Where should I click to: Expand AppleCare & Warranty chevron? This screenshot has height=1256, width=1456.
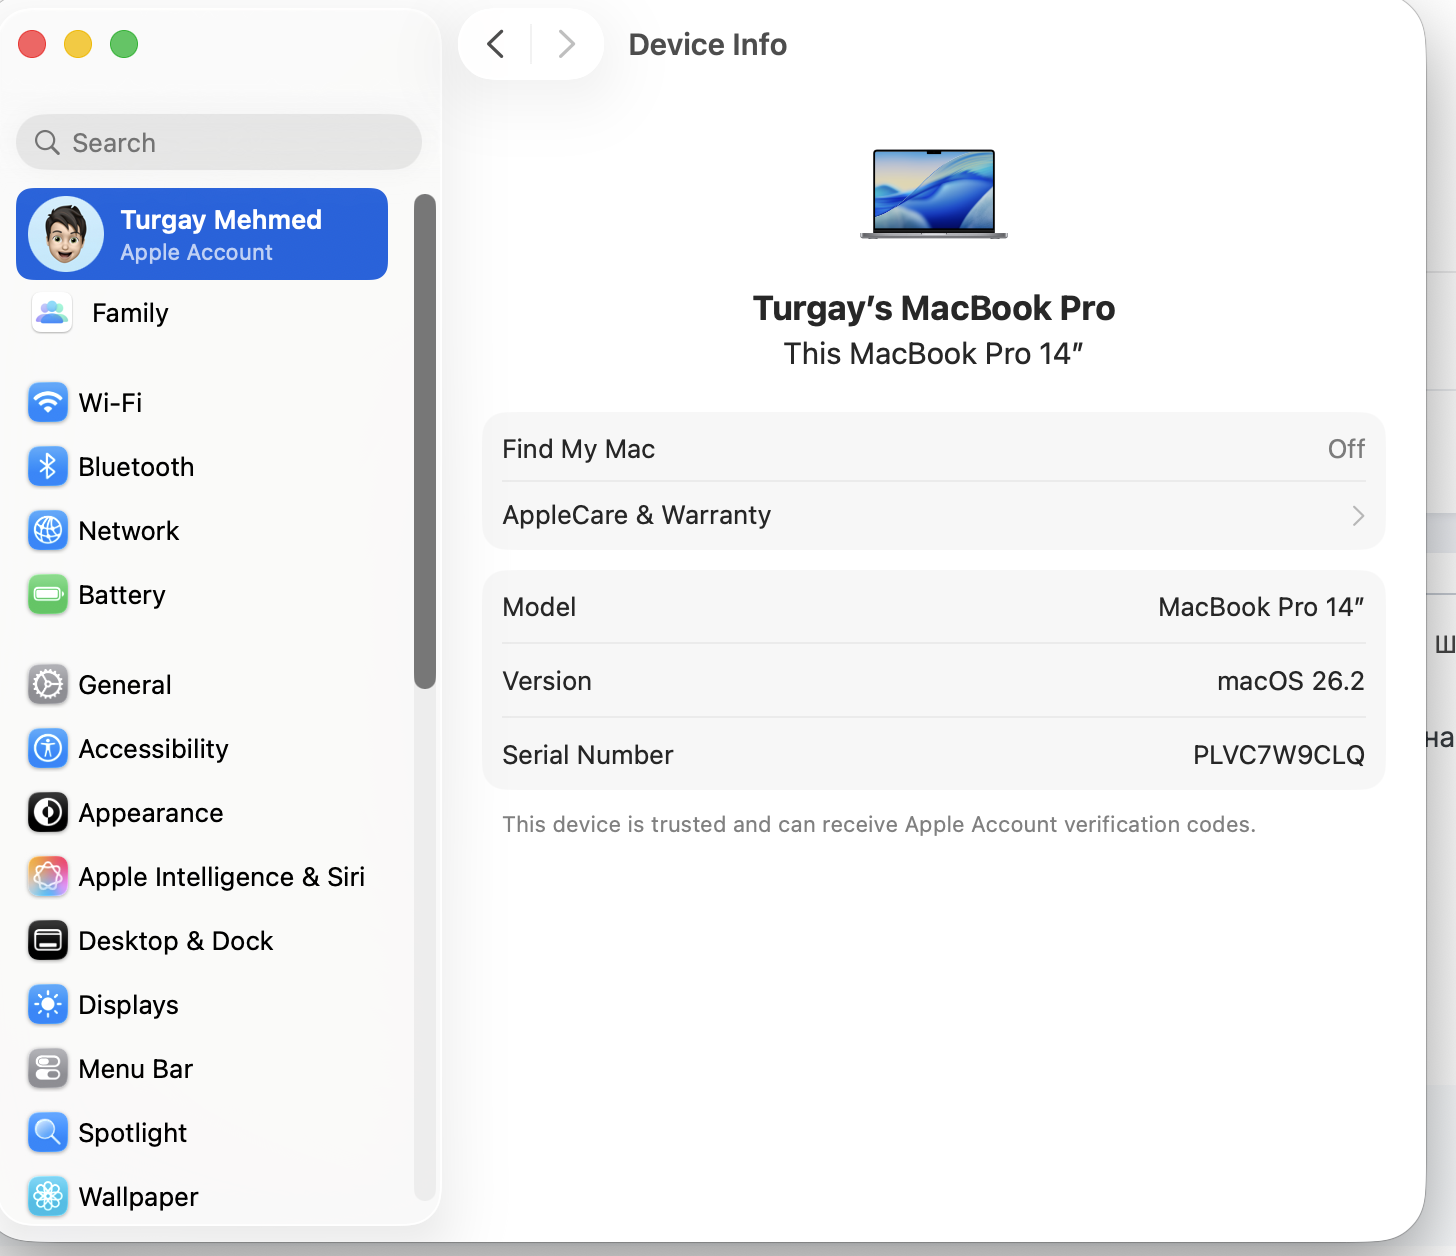1357,516
